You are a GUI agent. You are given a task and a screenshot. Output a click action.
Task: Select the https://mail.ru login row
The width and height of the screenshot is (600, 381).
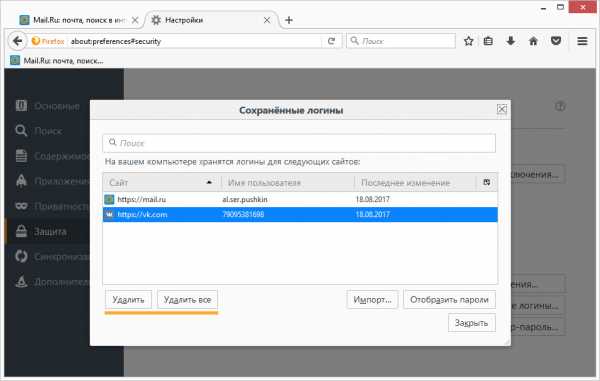point(300,199)
